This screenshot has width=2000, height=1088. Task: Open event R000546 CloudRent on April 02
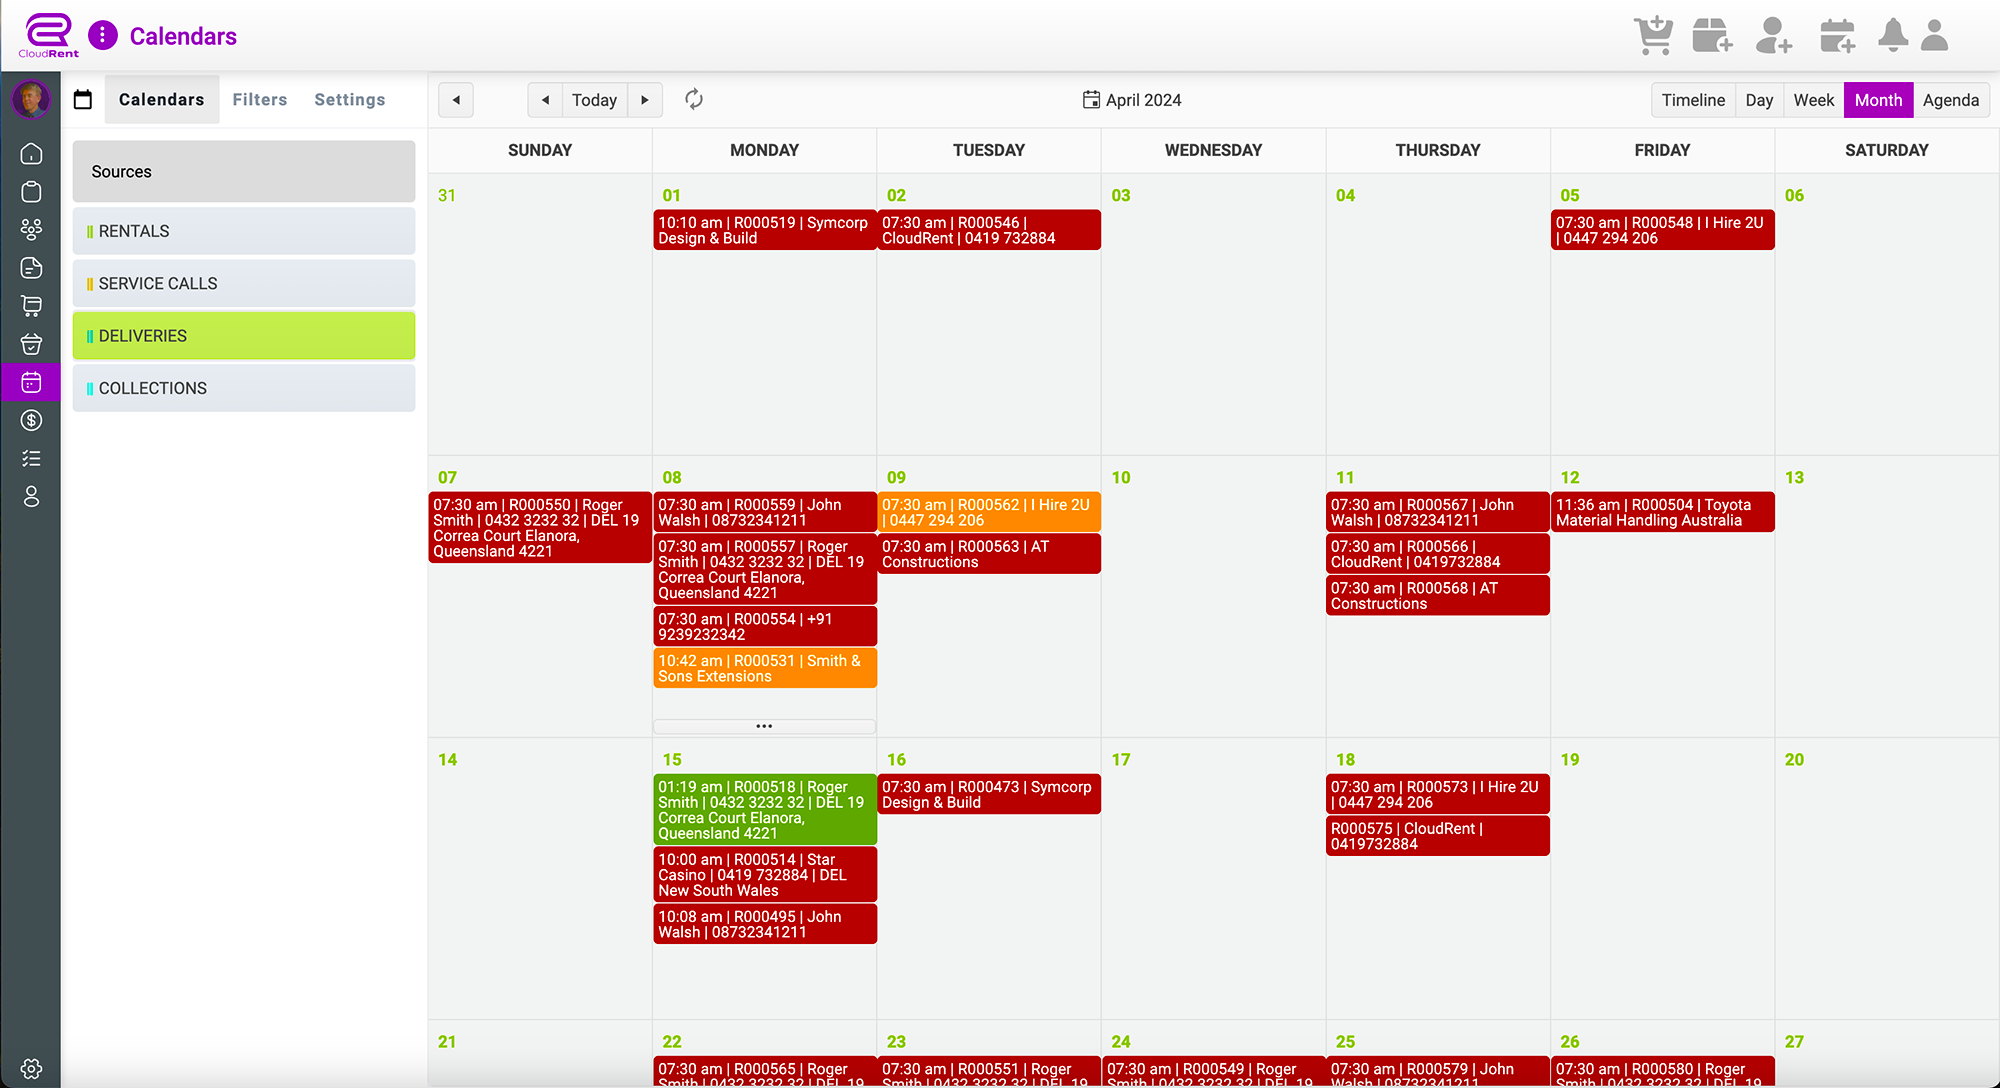coord(989,230)
